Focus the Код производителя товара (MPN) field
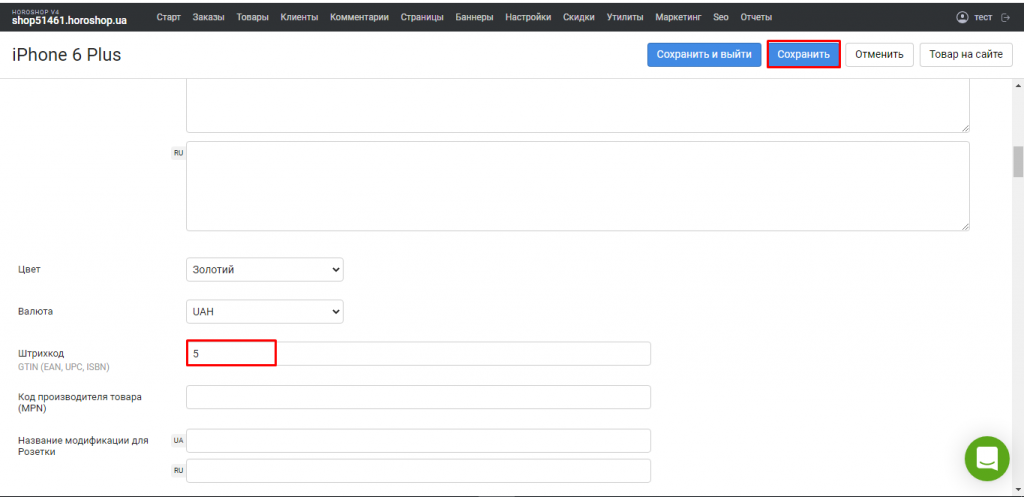The height and width of the screenshot is (497, 1024). pyautogui.click(x=418, y=397)
